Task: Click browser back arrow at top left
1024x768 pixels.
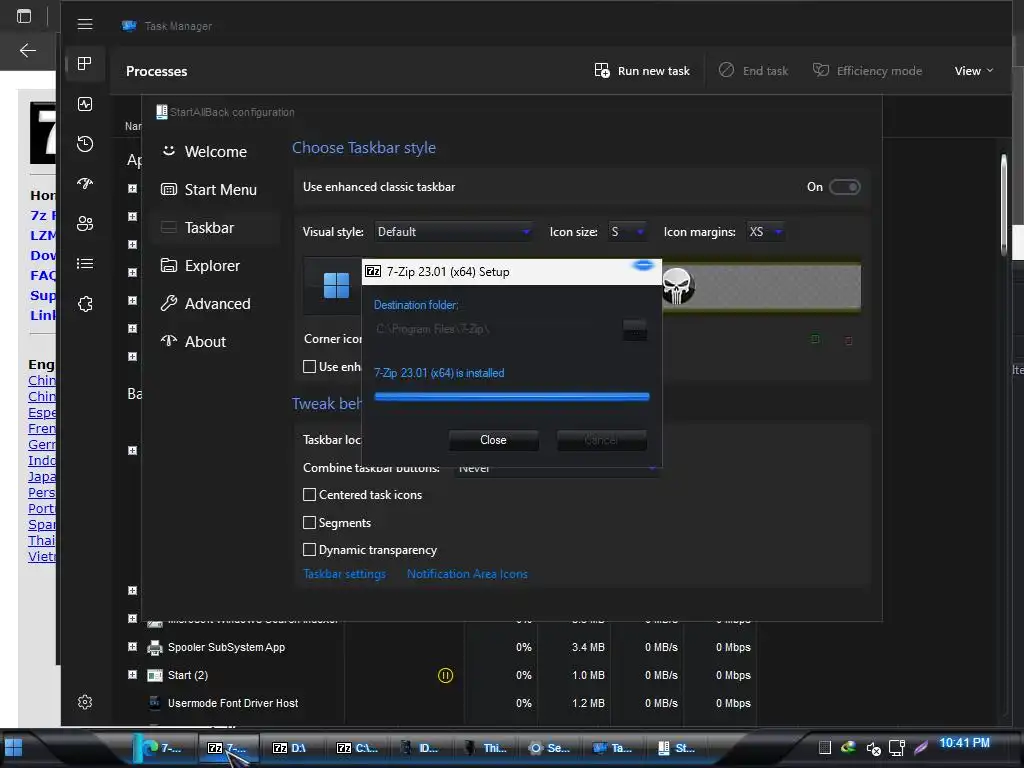Action: tap(27, 50)
